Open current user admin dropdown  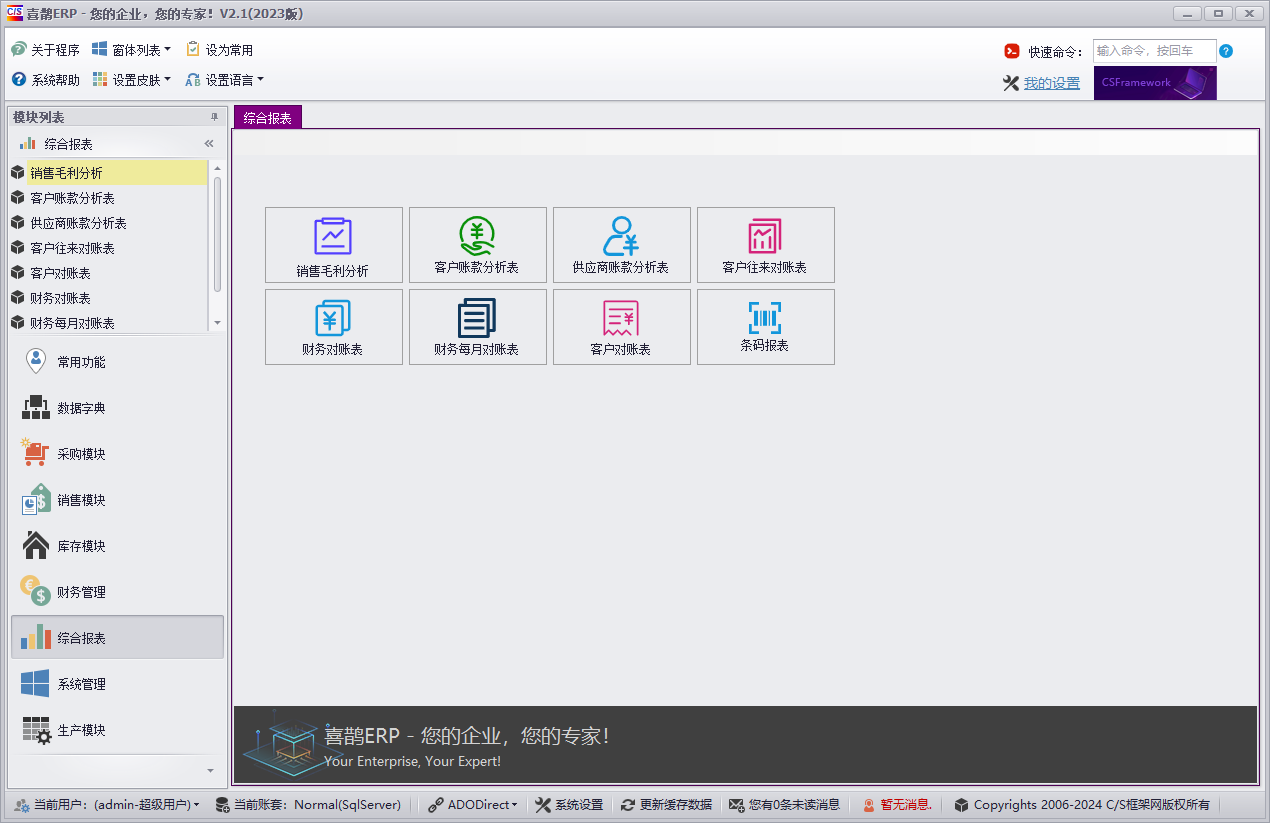tap(107, 804)
